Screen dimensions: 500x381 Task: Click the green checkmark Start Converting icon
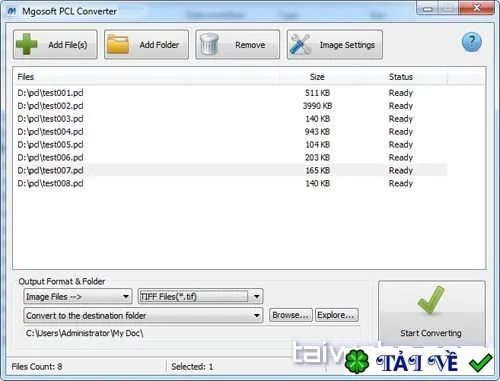pyautogui.click(x=431, y=301)
